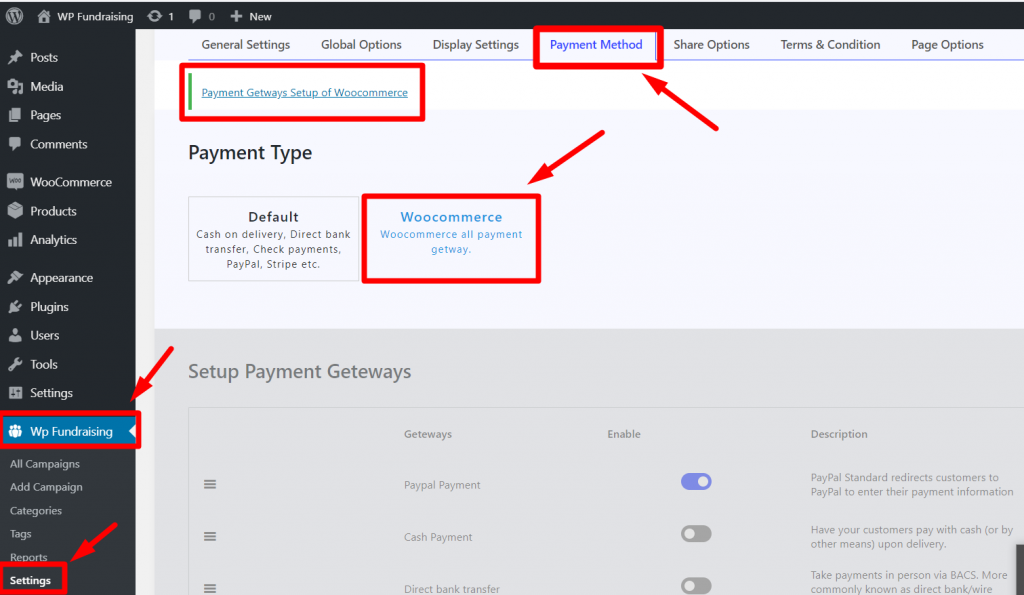Viewport: 1024px width, 595px height.
Task: Enable the Cash Payment toggle
Action: point(696,534)
